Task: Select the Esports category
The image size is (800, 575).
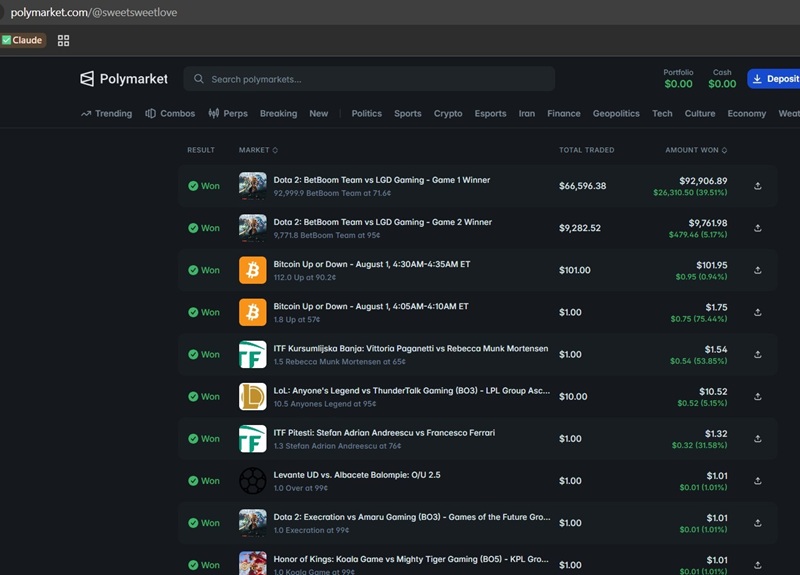Action: click(490, 113)
